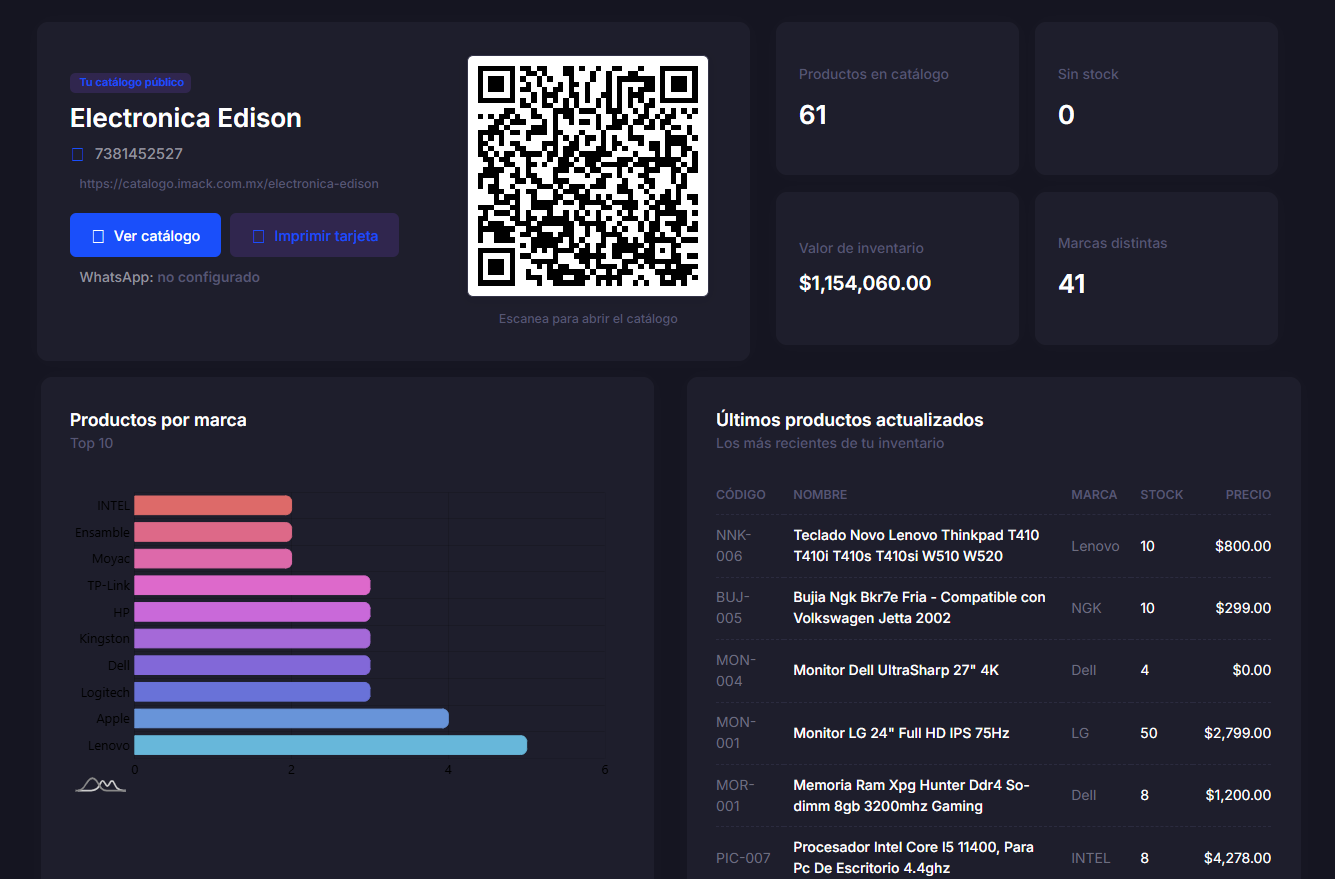Select the Ensamble bar in the chart
The height and width of the screenshot is (879, 1335).
pyautogui.click(x=213, y=532)
